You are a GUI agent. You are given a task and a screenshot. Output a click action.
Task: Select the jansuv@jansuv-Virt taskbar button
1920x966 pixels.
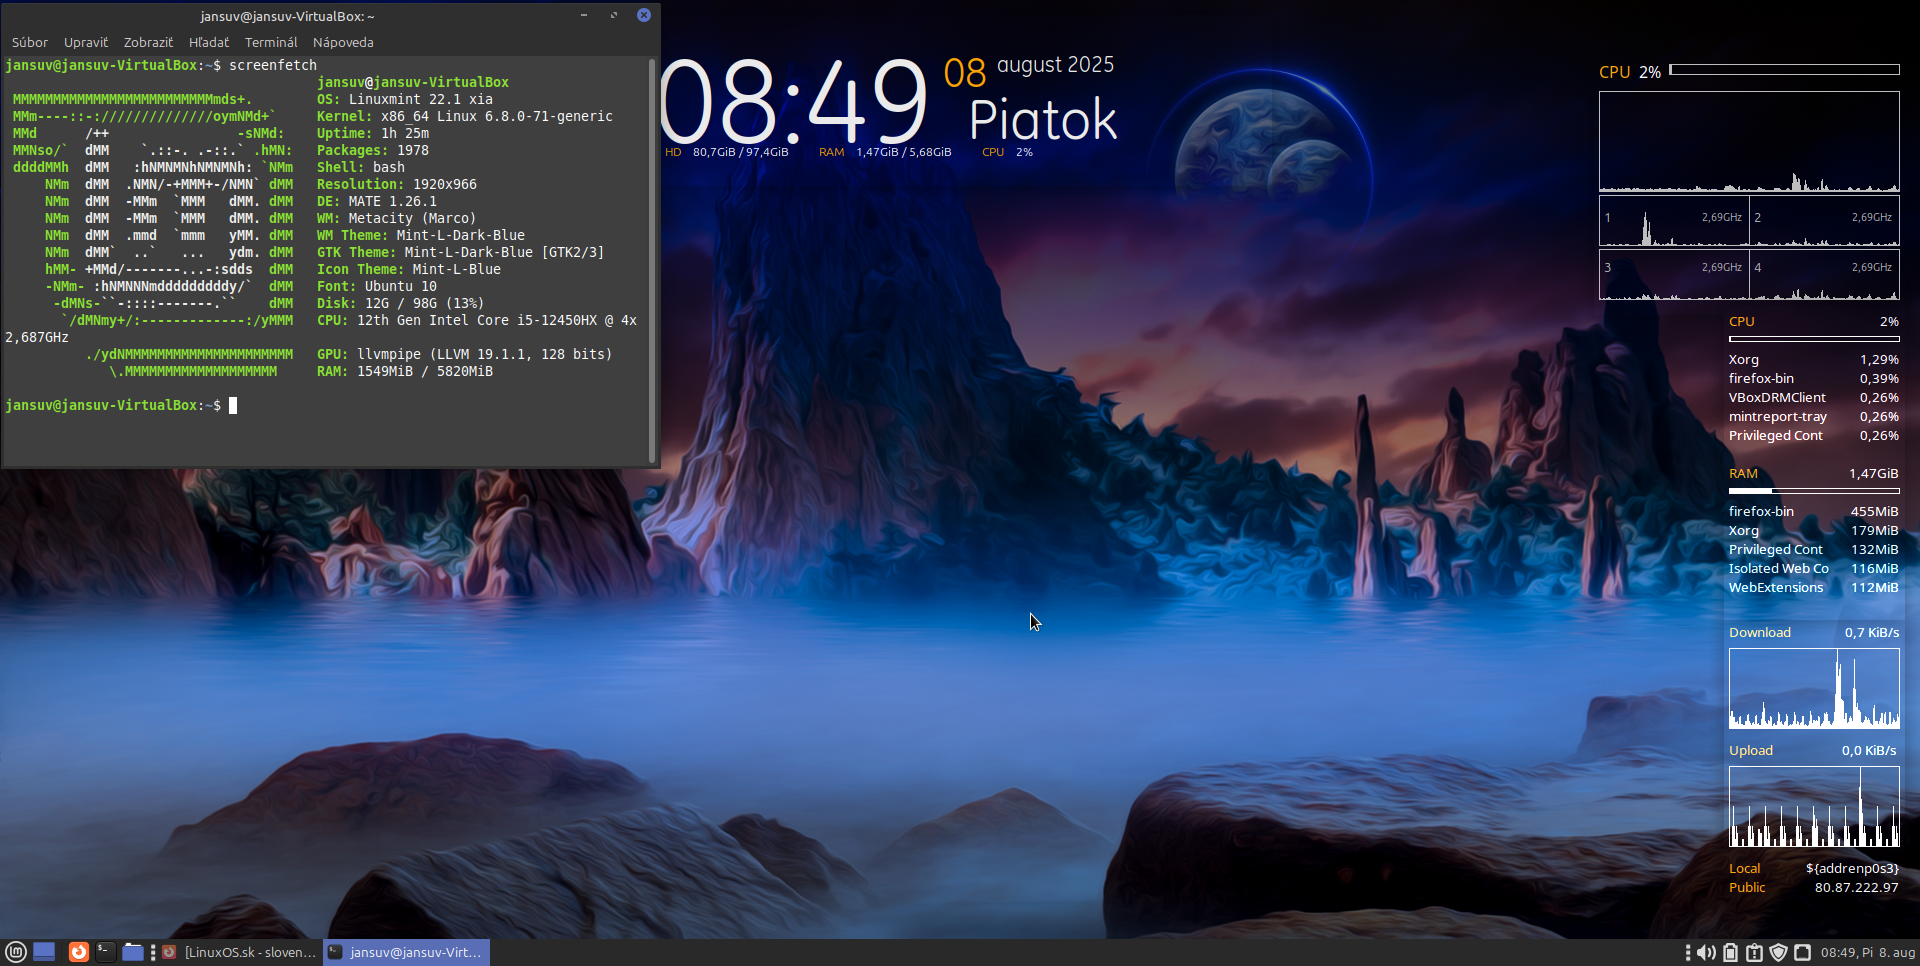(x=406, y=952)
